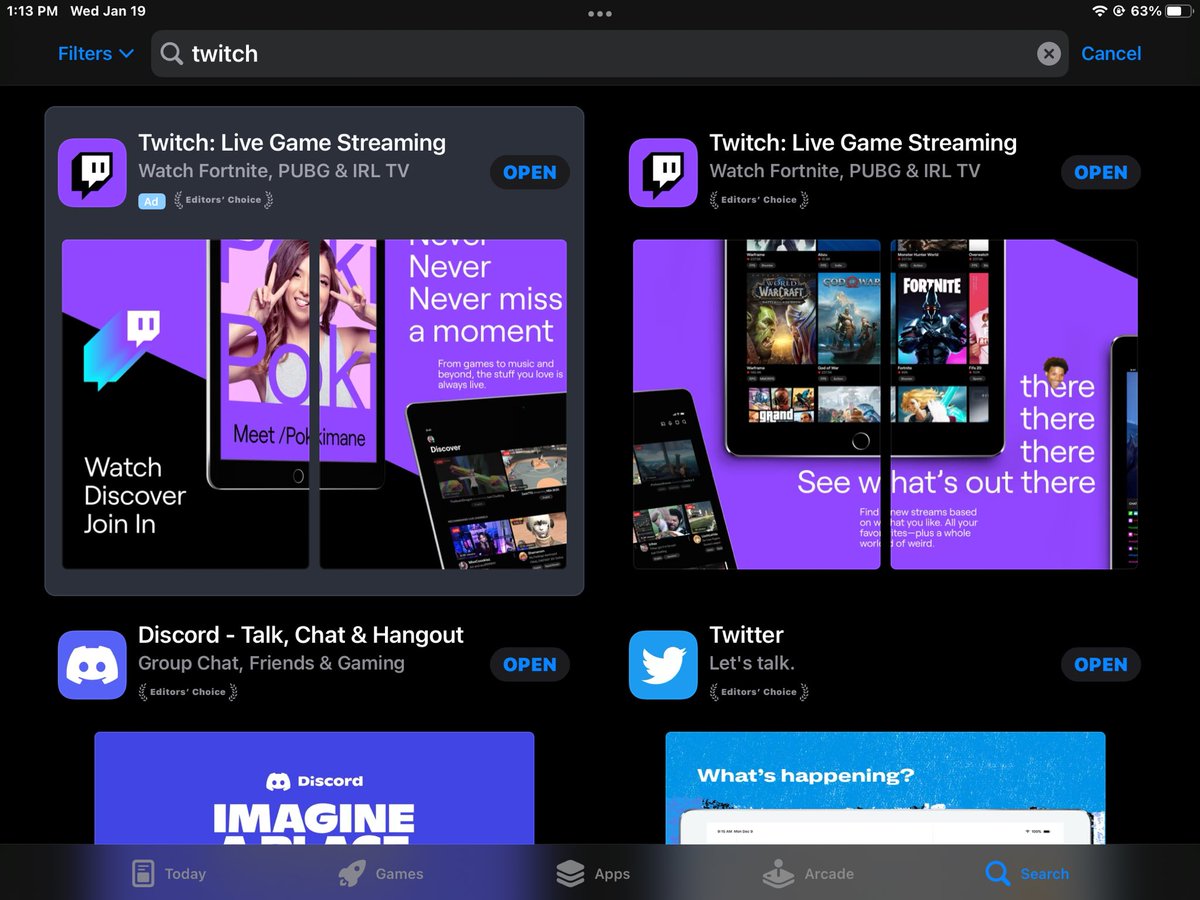Tap the Wi-Fi icon in status bar
Viewport: 1200px width, 900px height.
pos(1100,11)
